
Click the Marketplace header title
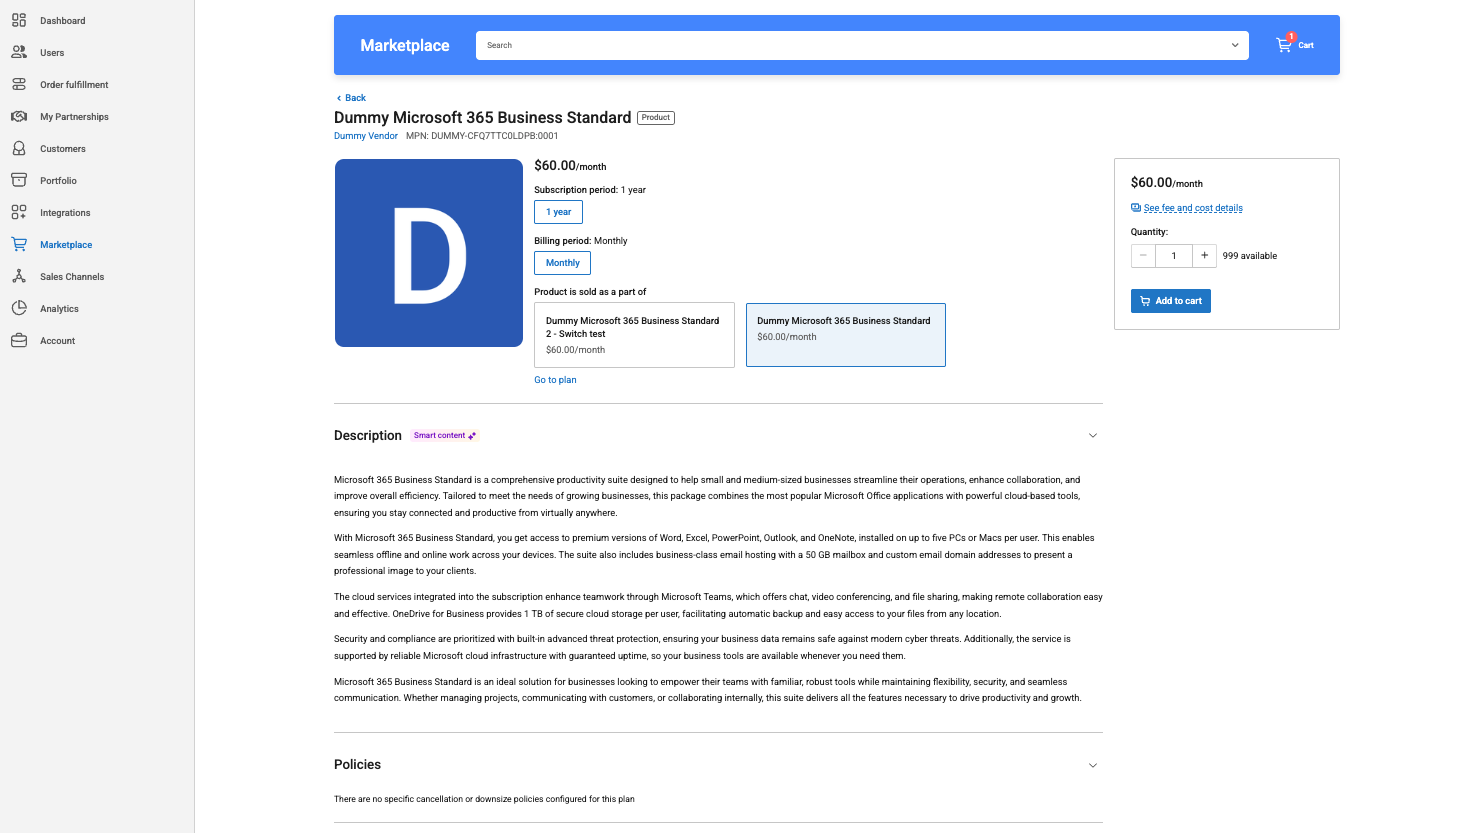click(x=405, y=45)
